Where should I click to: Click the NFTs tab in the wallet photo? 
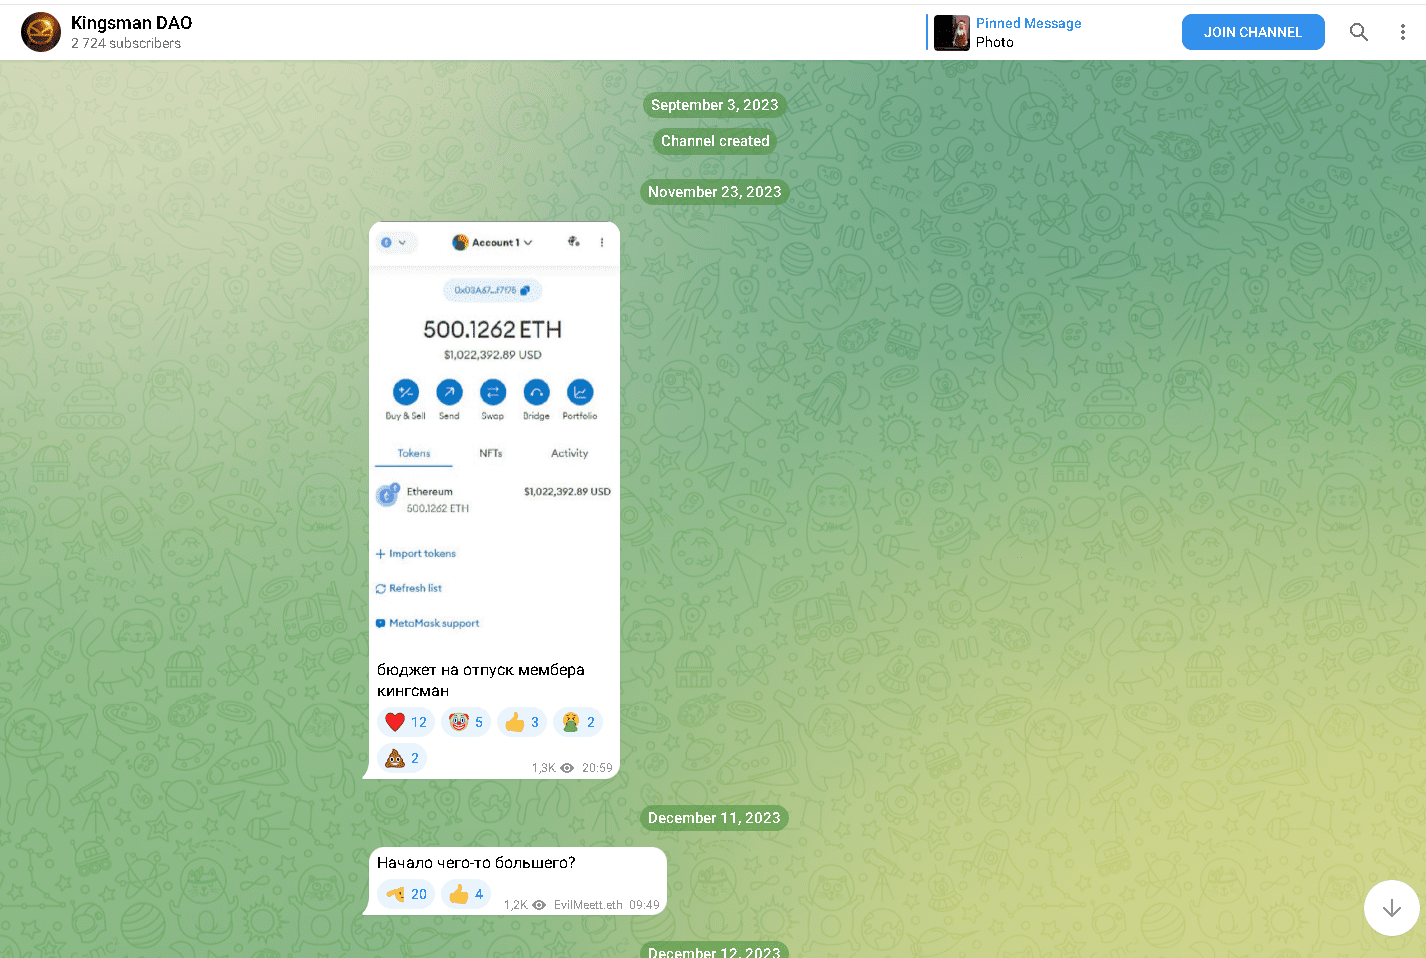[491, 453]
